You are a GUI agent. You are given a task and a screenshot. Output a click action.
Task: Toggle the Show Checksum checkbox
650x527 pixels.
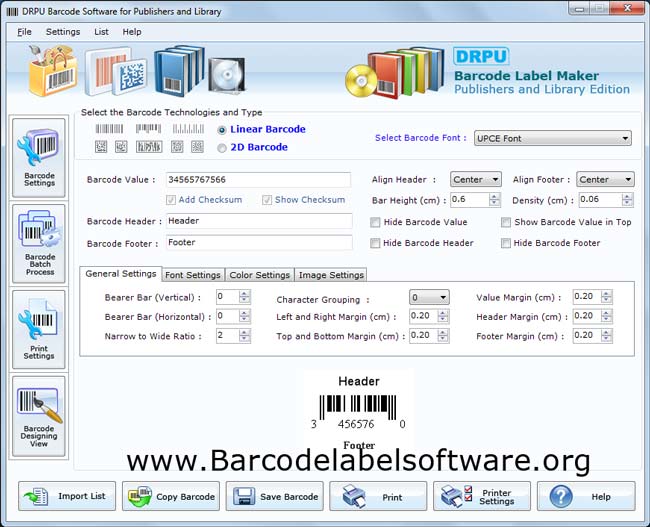pos(267,200)
